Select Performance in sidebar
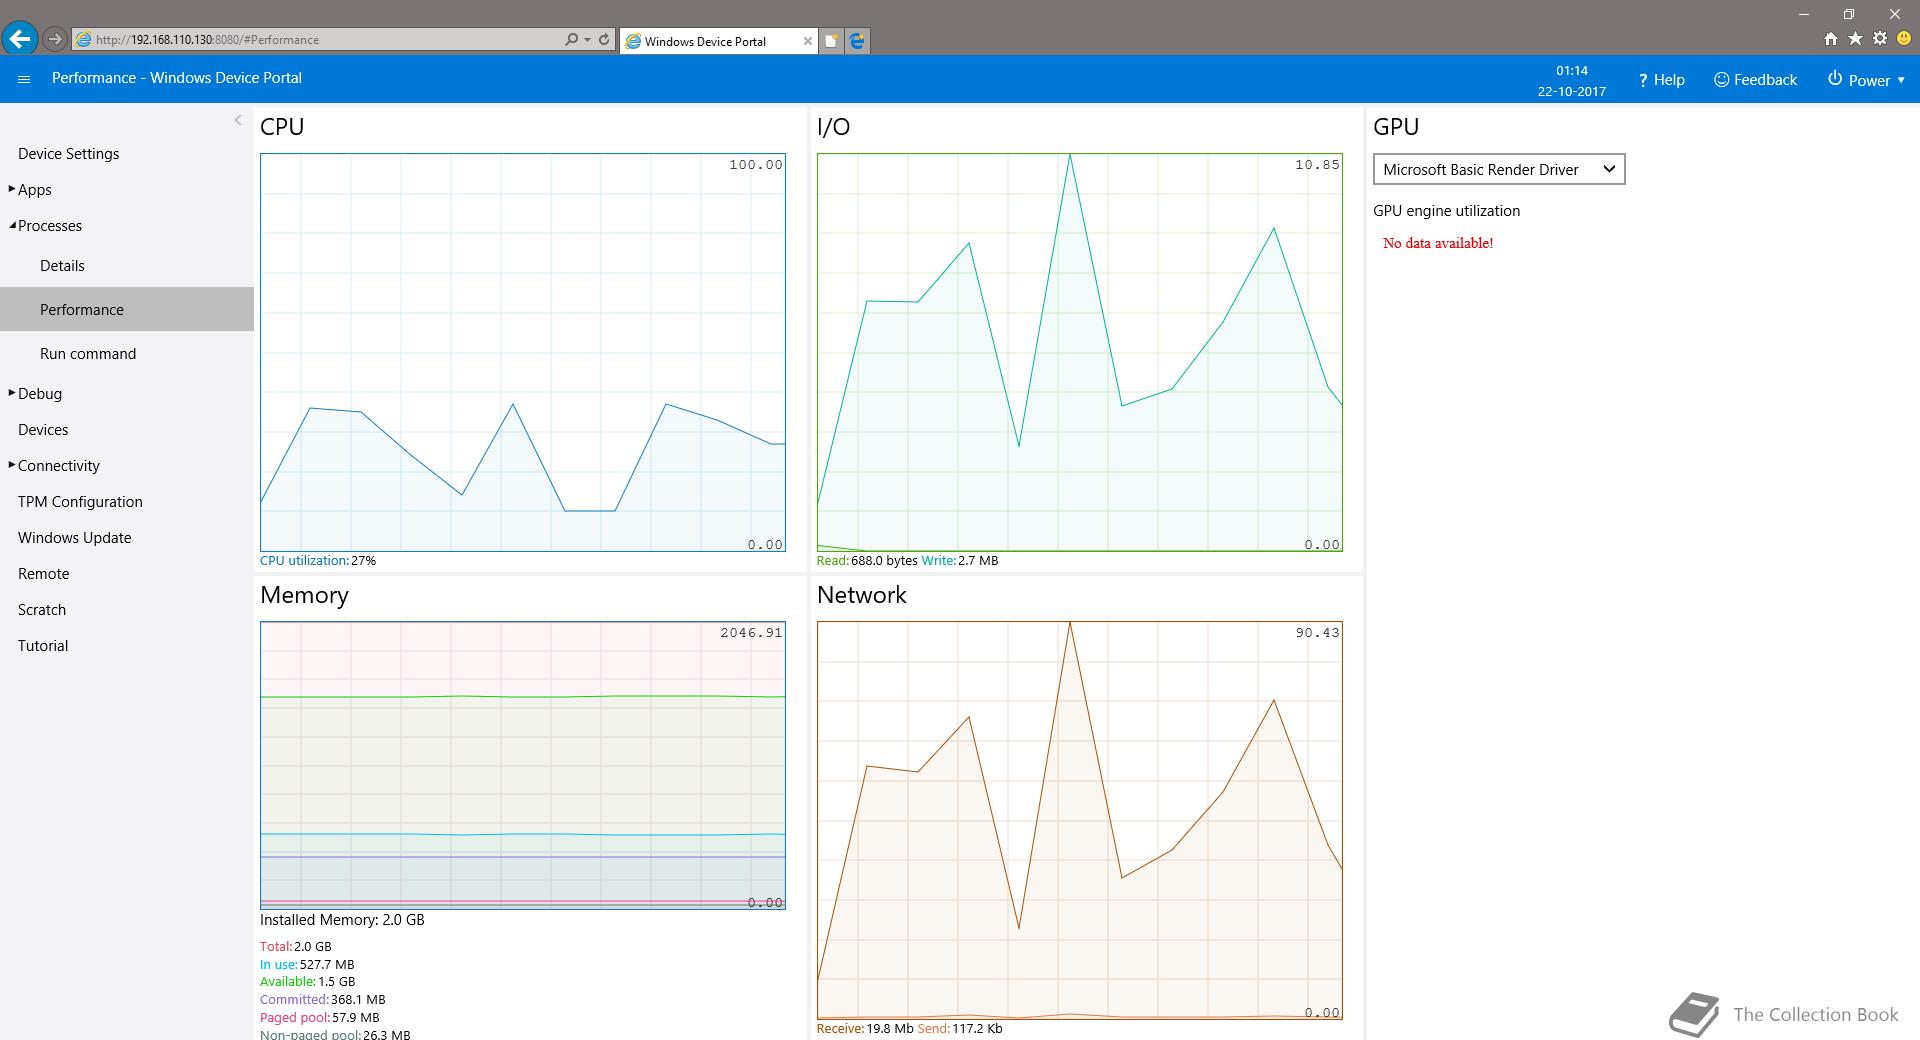This screenshot has height=1040, width=1920. pyautogui.click(x=127, y=309)
